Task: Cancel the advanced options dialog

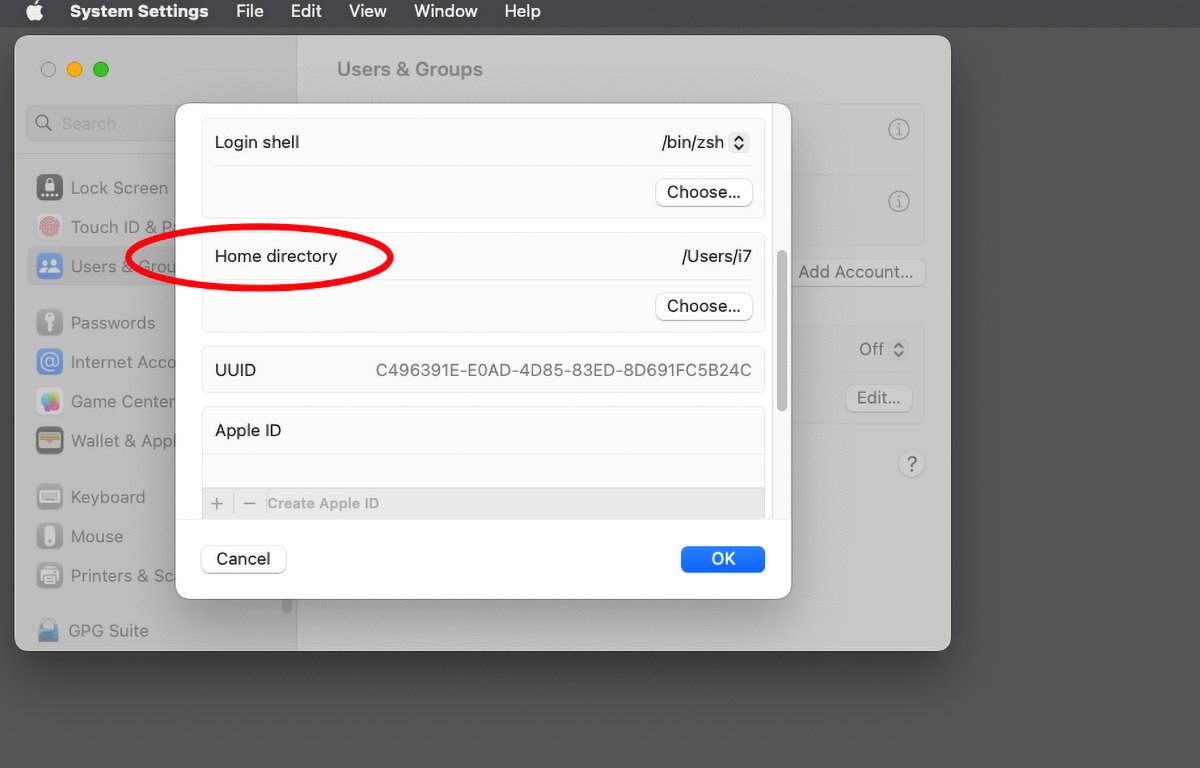Action: pos(243,559)
